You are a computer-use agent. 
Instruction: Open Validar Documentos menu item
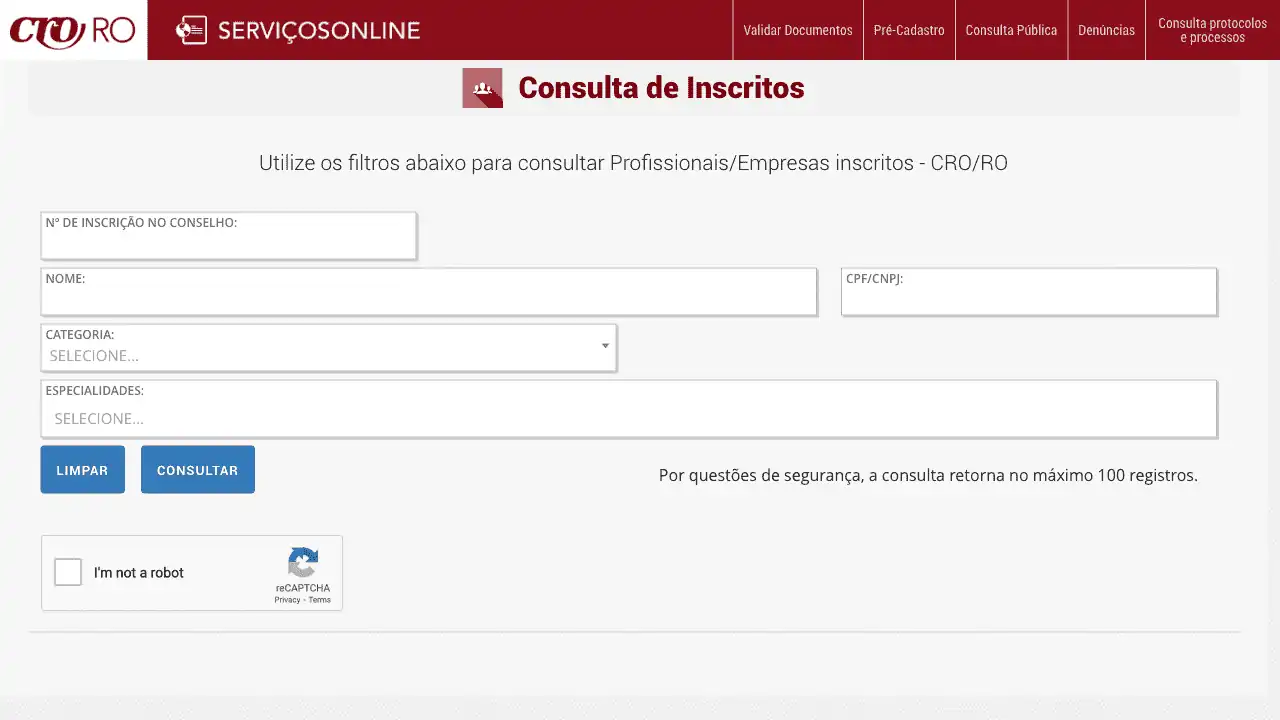[x=797, y=30]
